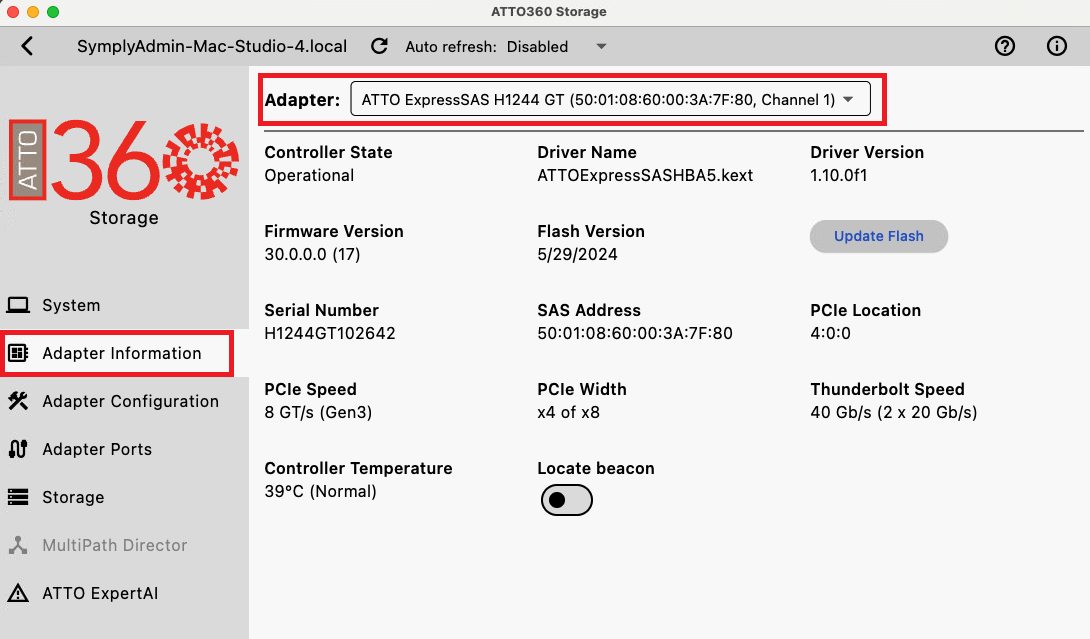Click the PCIe width x4 of x8
The width and height of the screenshot is (1090, 639).
point(569,412)
